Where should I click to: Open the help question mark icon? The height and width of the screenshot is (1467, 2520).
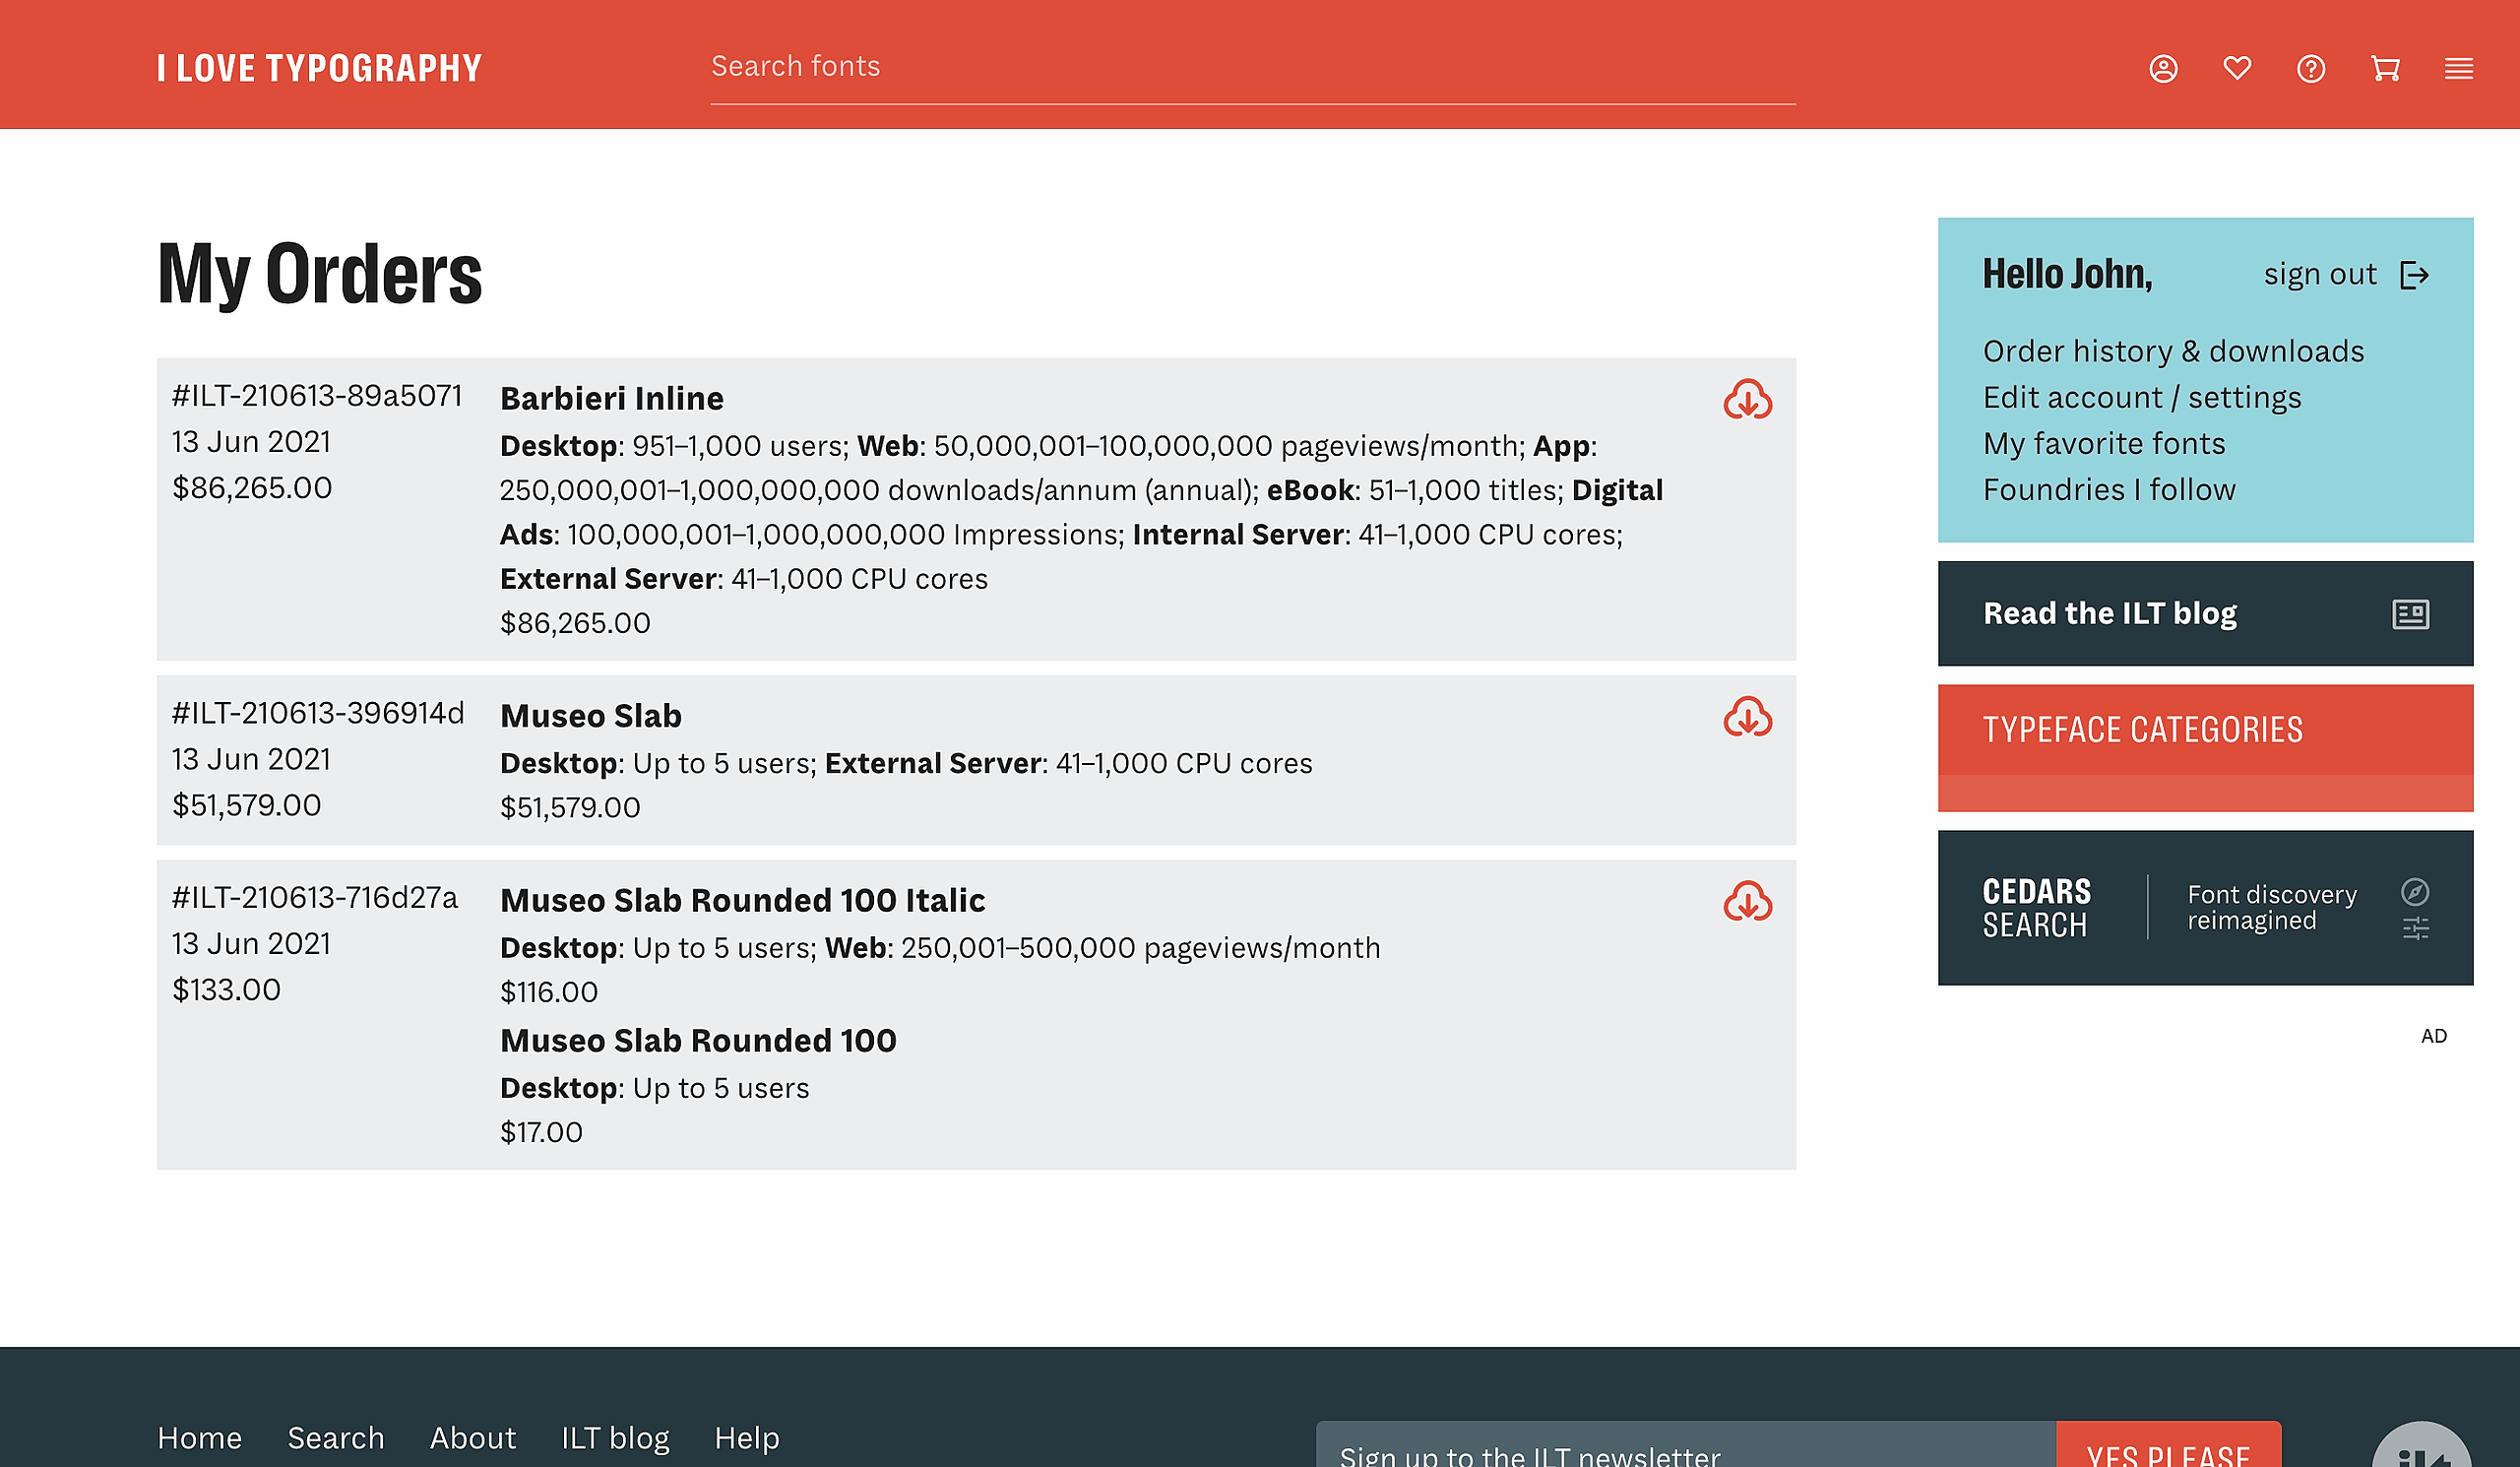pyautogui.click(x=2311, y=69)
